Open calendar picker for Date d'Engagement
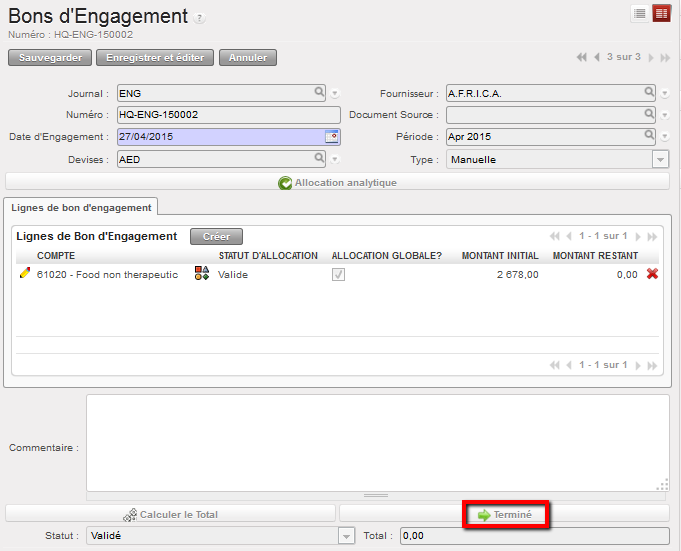681x551 pixels. [332, 137]
